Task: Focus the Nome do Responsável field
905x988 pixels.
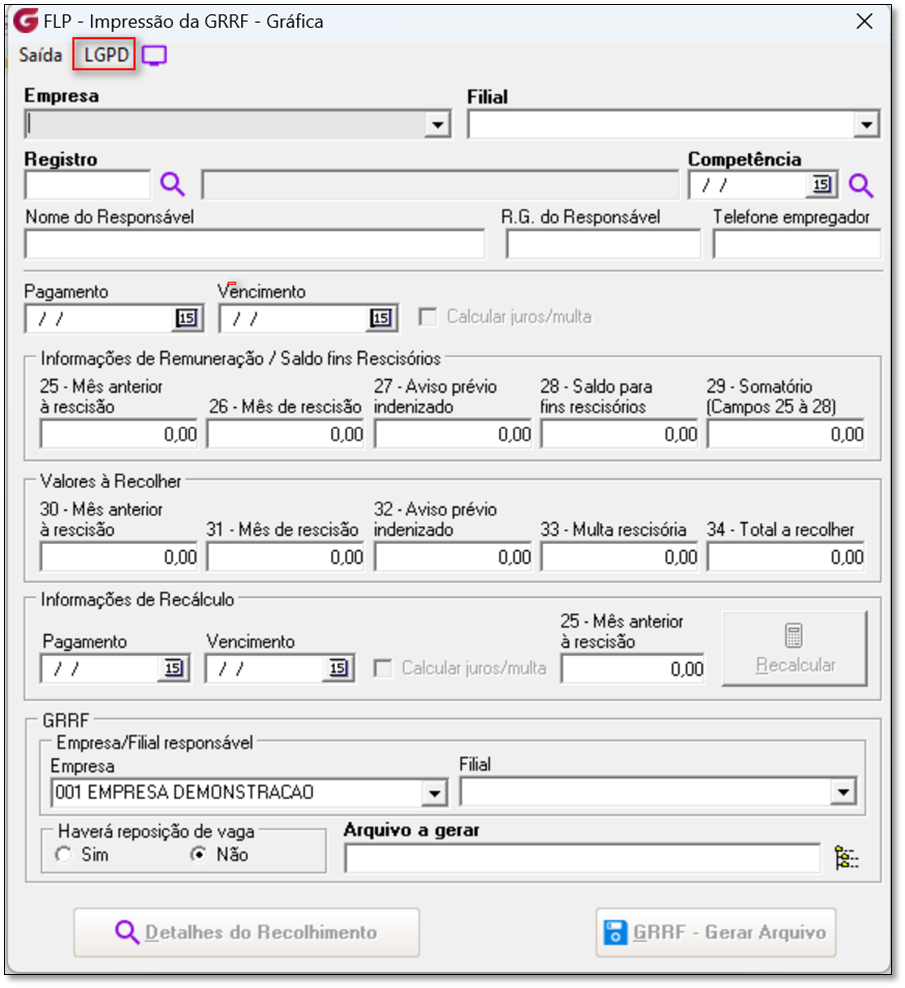Action: (x=255, y=244)
